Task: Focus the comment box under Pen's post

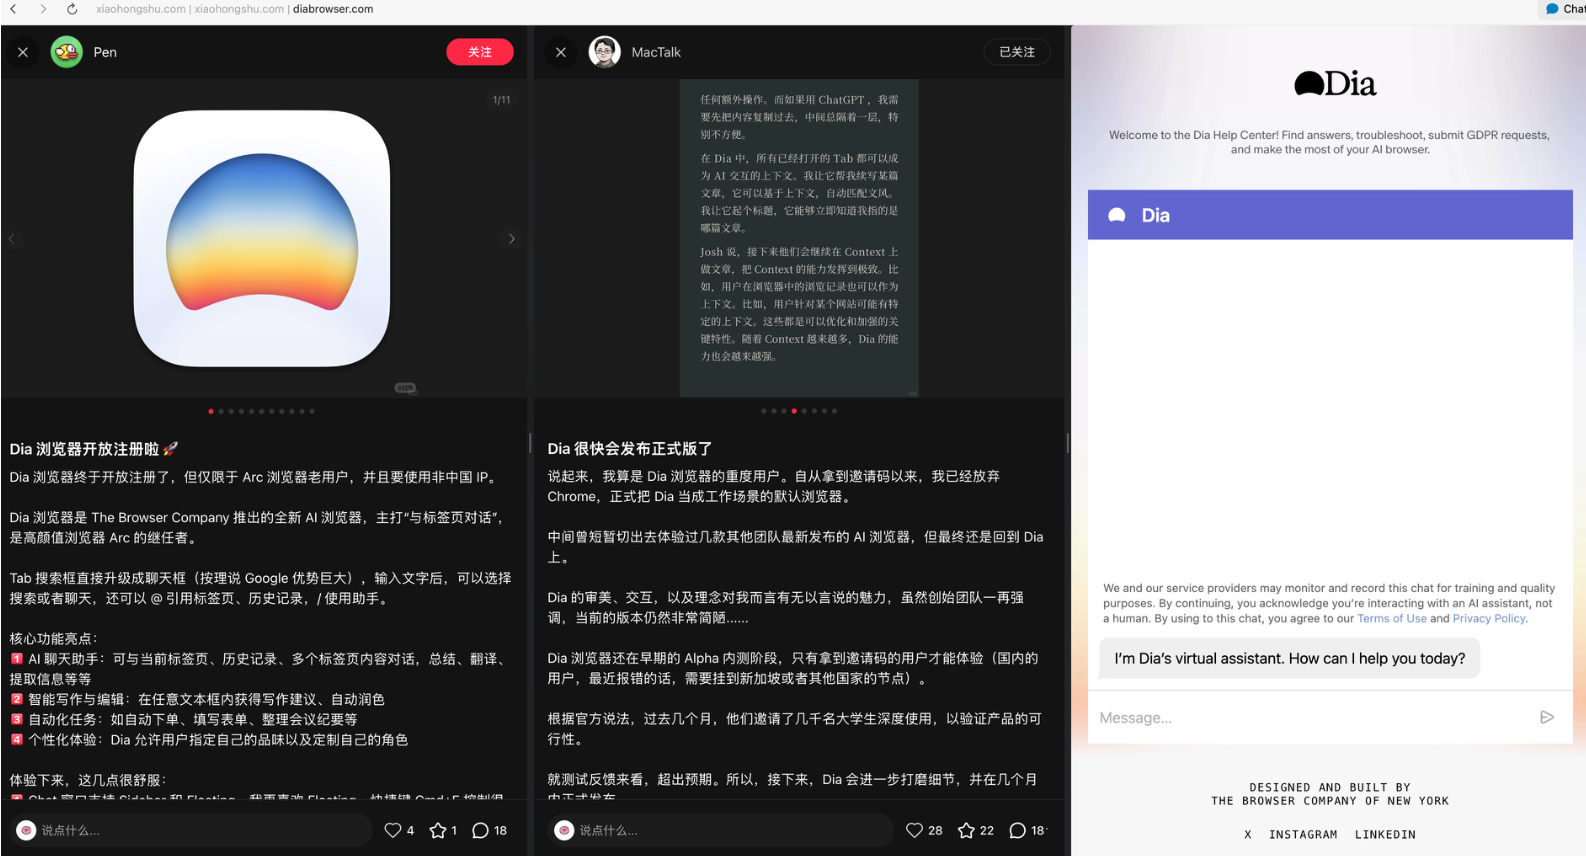Action: [x=191, y=830]
